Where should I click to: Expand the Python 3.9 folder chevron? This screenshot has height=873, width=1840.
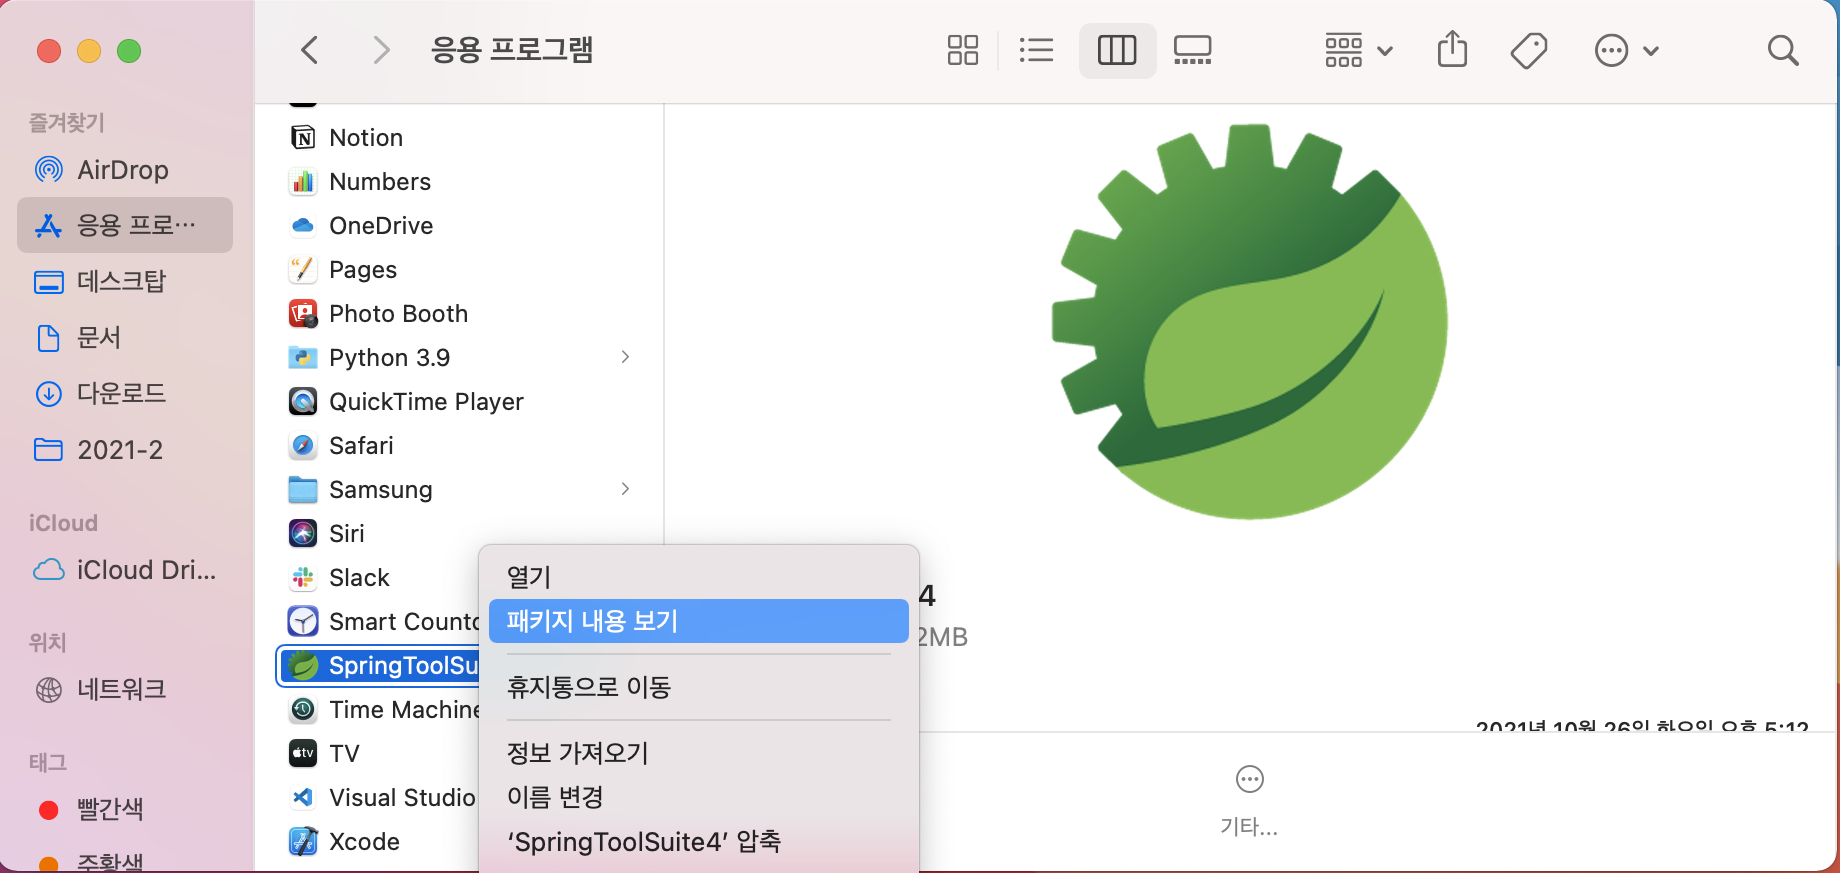tap(625, 357)
